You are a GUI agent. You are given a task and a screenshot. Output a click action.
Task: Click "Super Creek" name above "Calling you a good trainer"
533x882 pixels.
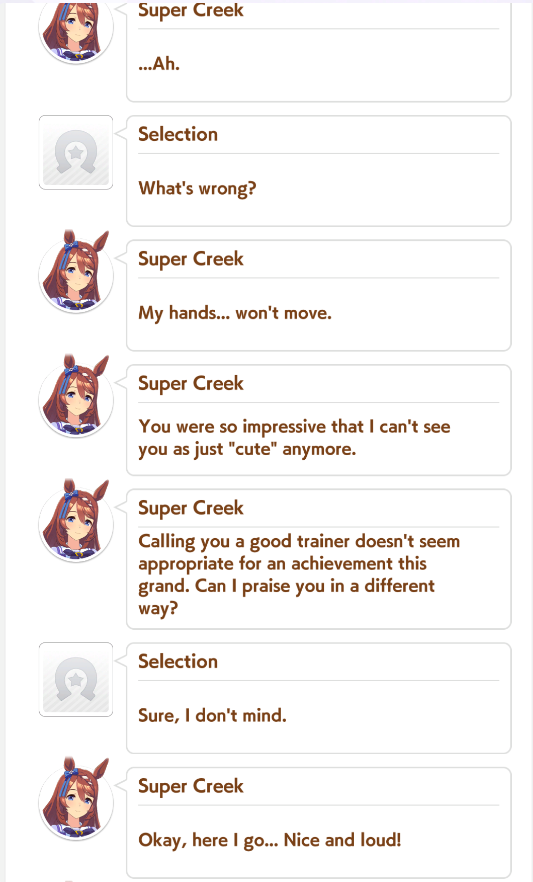point(191,508)
